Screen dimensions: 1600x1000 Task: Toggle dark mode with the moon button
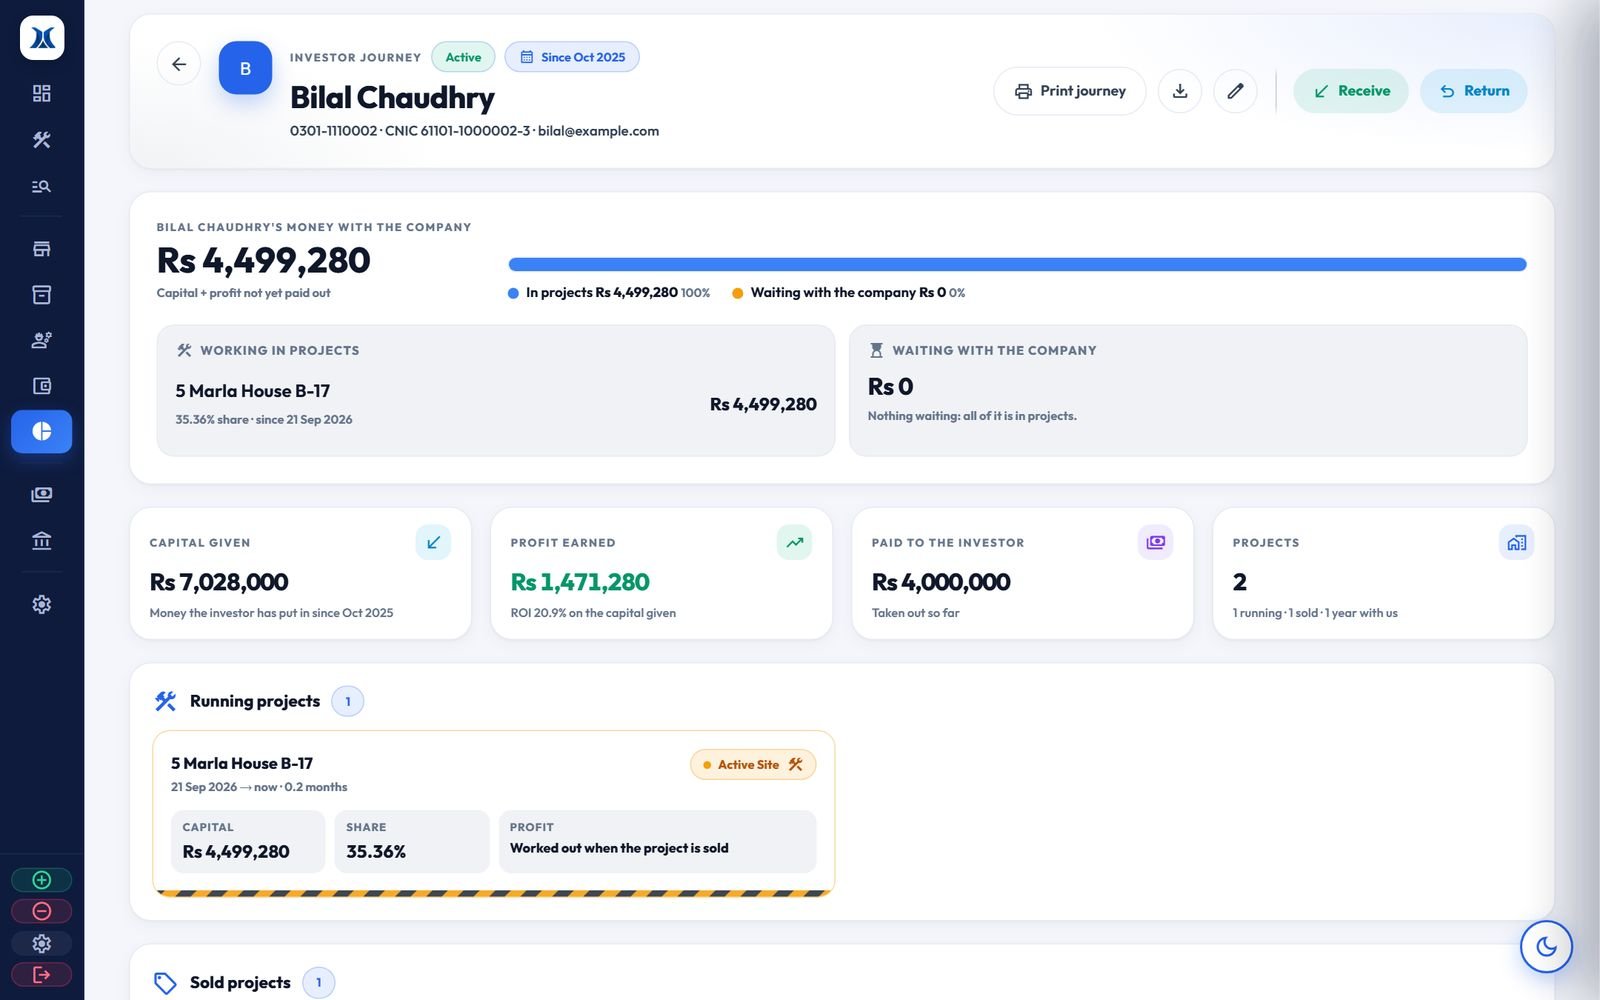coord(1546,946)
